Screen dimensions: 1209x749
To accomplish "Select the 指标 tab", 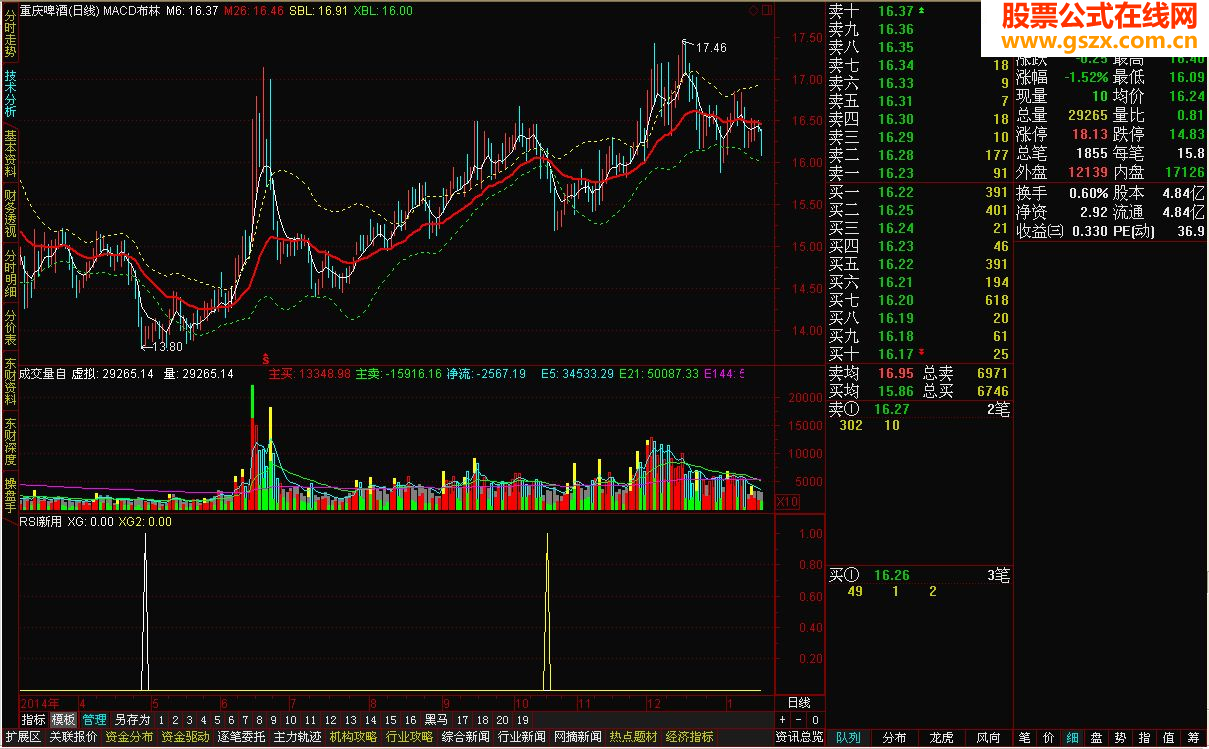I will coord(33,719).
